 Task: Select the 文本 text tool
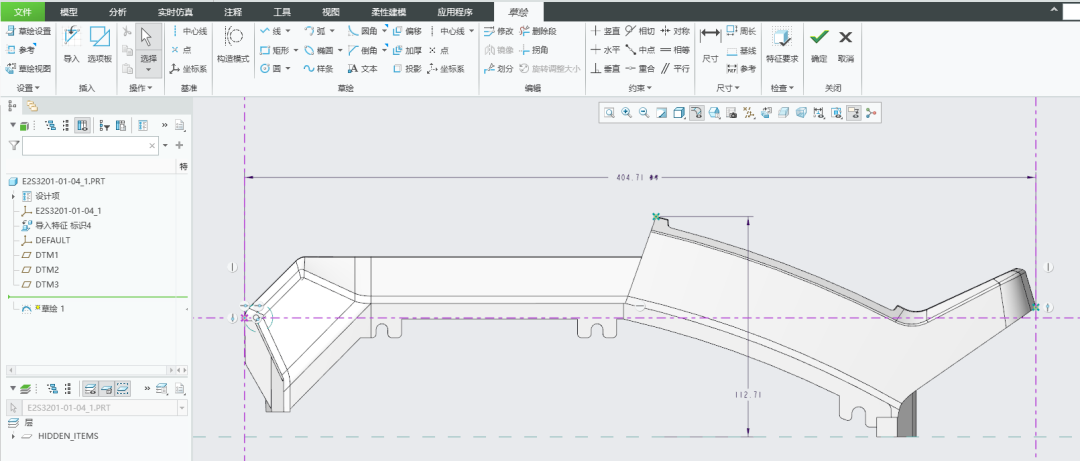point(362,69)
